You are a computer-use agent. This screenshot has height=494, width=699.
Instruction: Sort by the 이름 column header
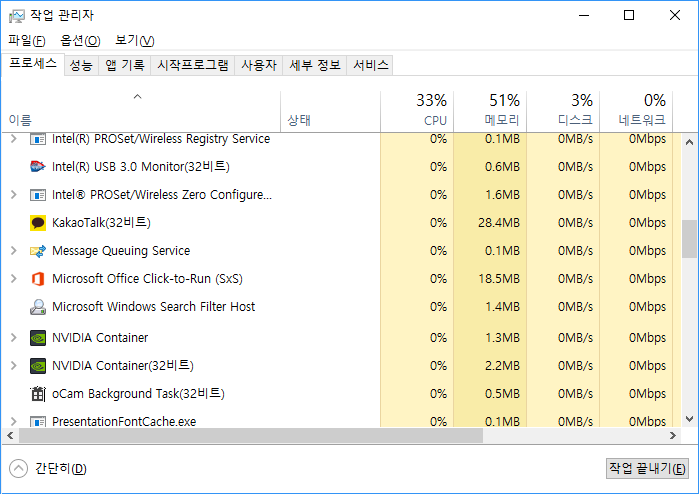[x=141, y=111]
